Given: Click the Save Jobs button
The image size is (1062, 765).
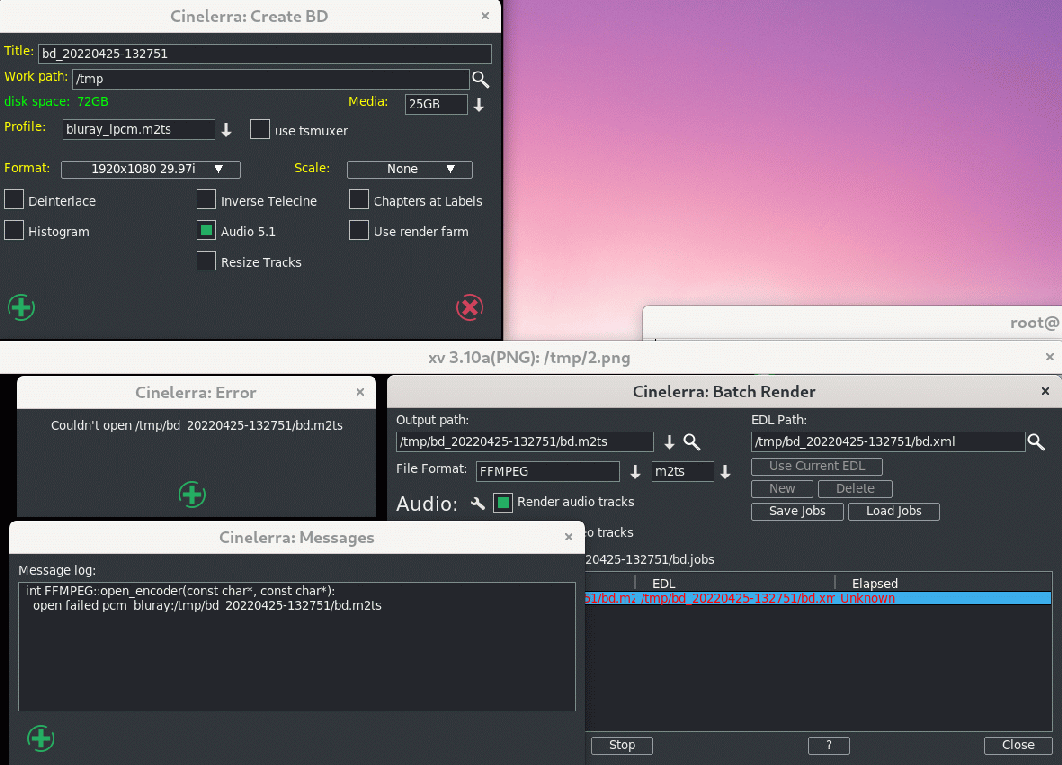Looking at the screenshot, I should 798,511.
